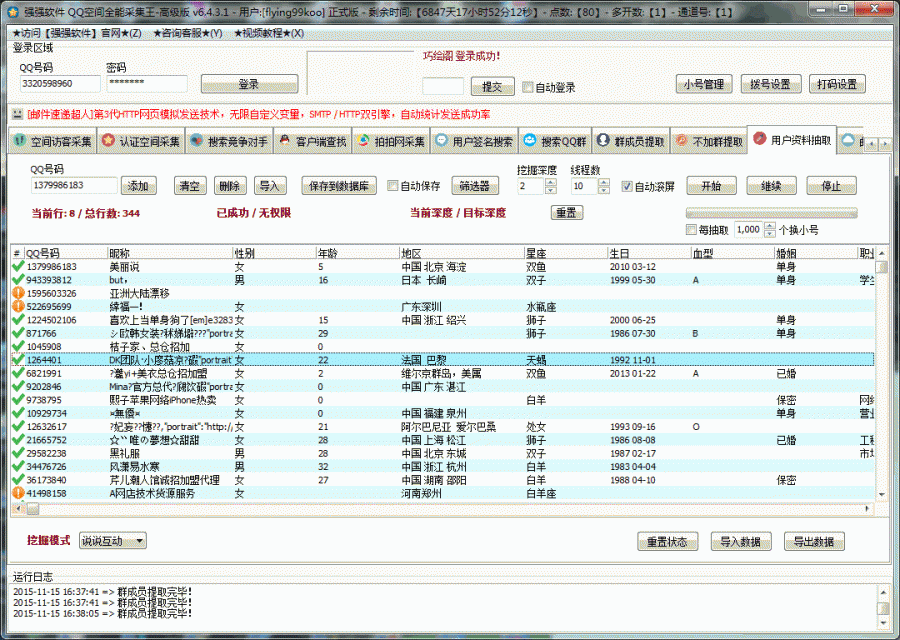Open the 拍拍网采集 tab
900x640 pixels.
click(391, 141)
